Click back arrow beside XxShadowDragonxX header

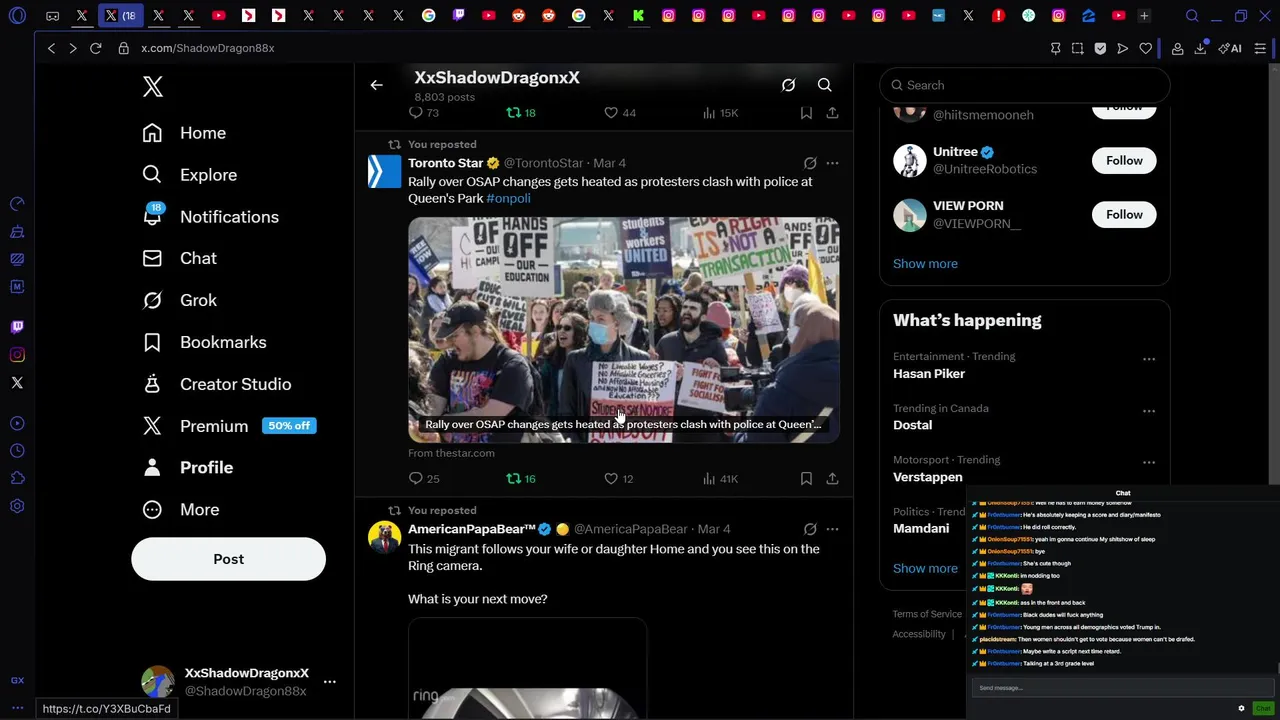click(376, 86)
